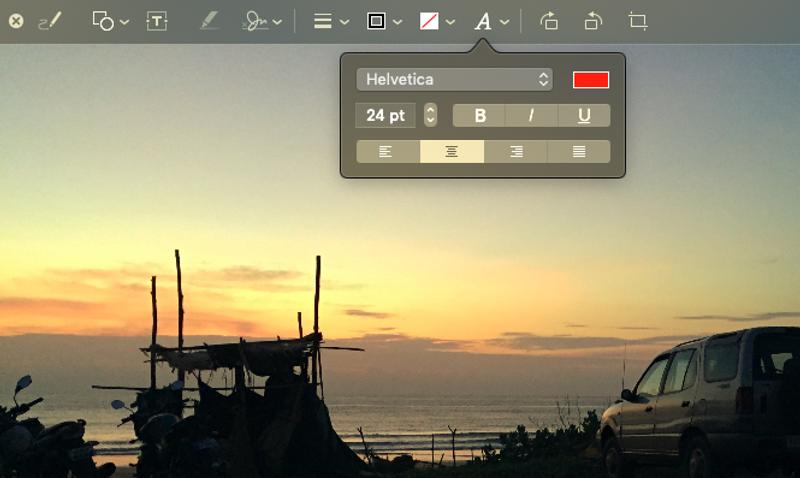Viewport: 800px width, 478px height.
Task: Click the 24 pt font size field
Action: coord(386,115)
